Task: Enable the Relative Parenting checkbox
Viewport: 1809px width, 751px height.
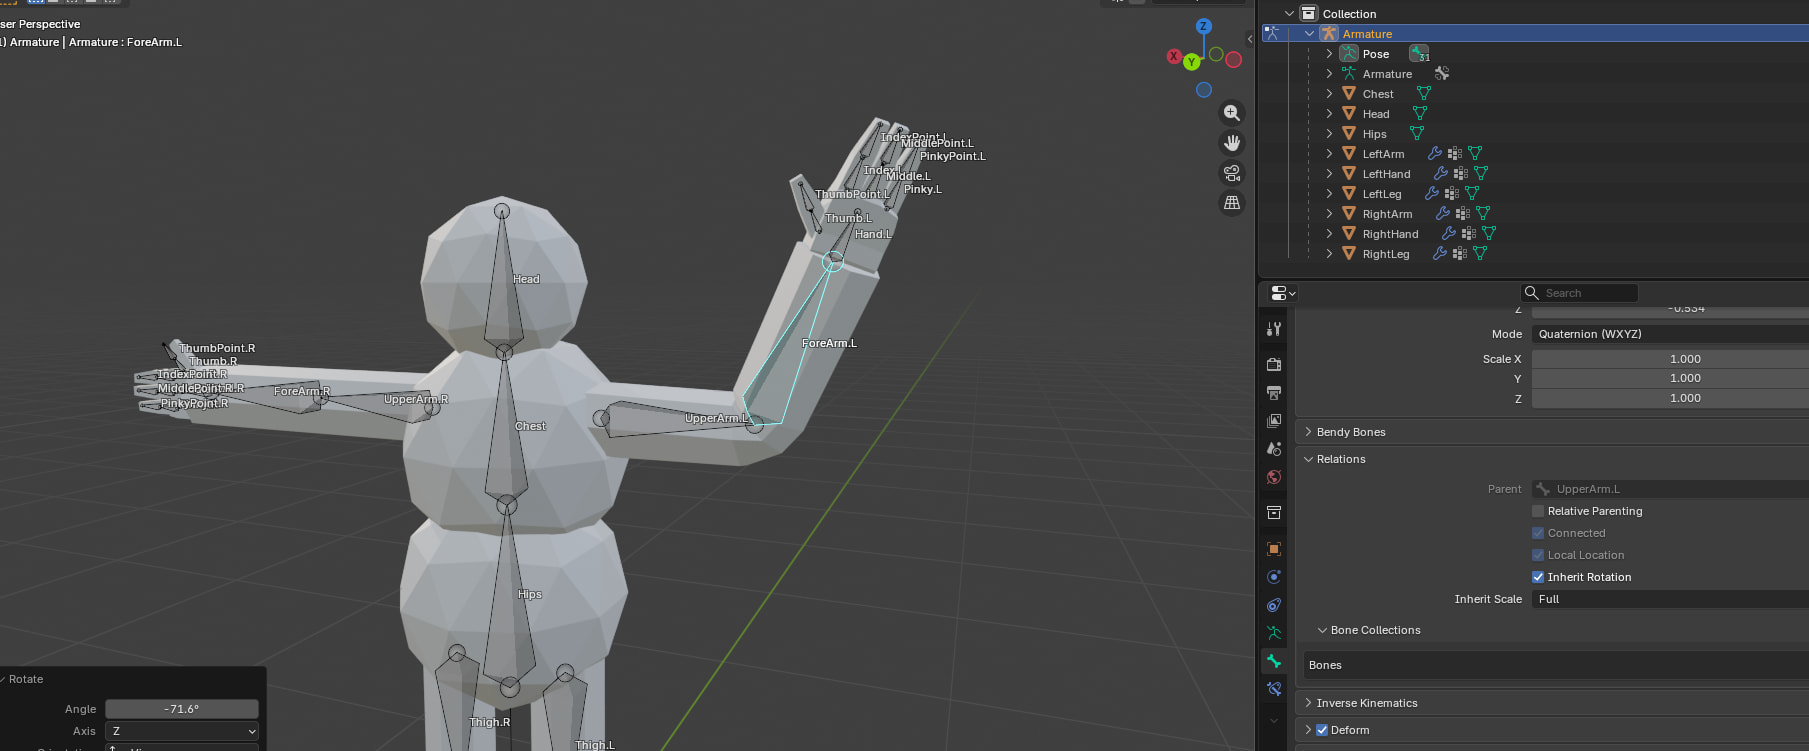Action: (x=1538, y=511)
